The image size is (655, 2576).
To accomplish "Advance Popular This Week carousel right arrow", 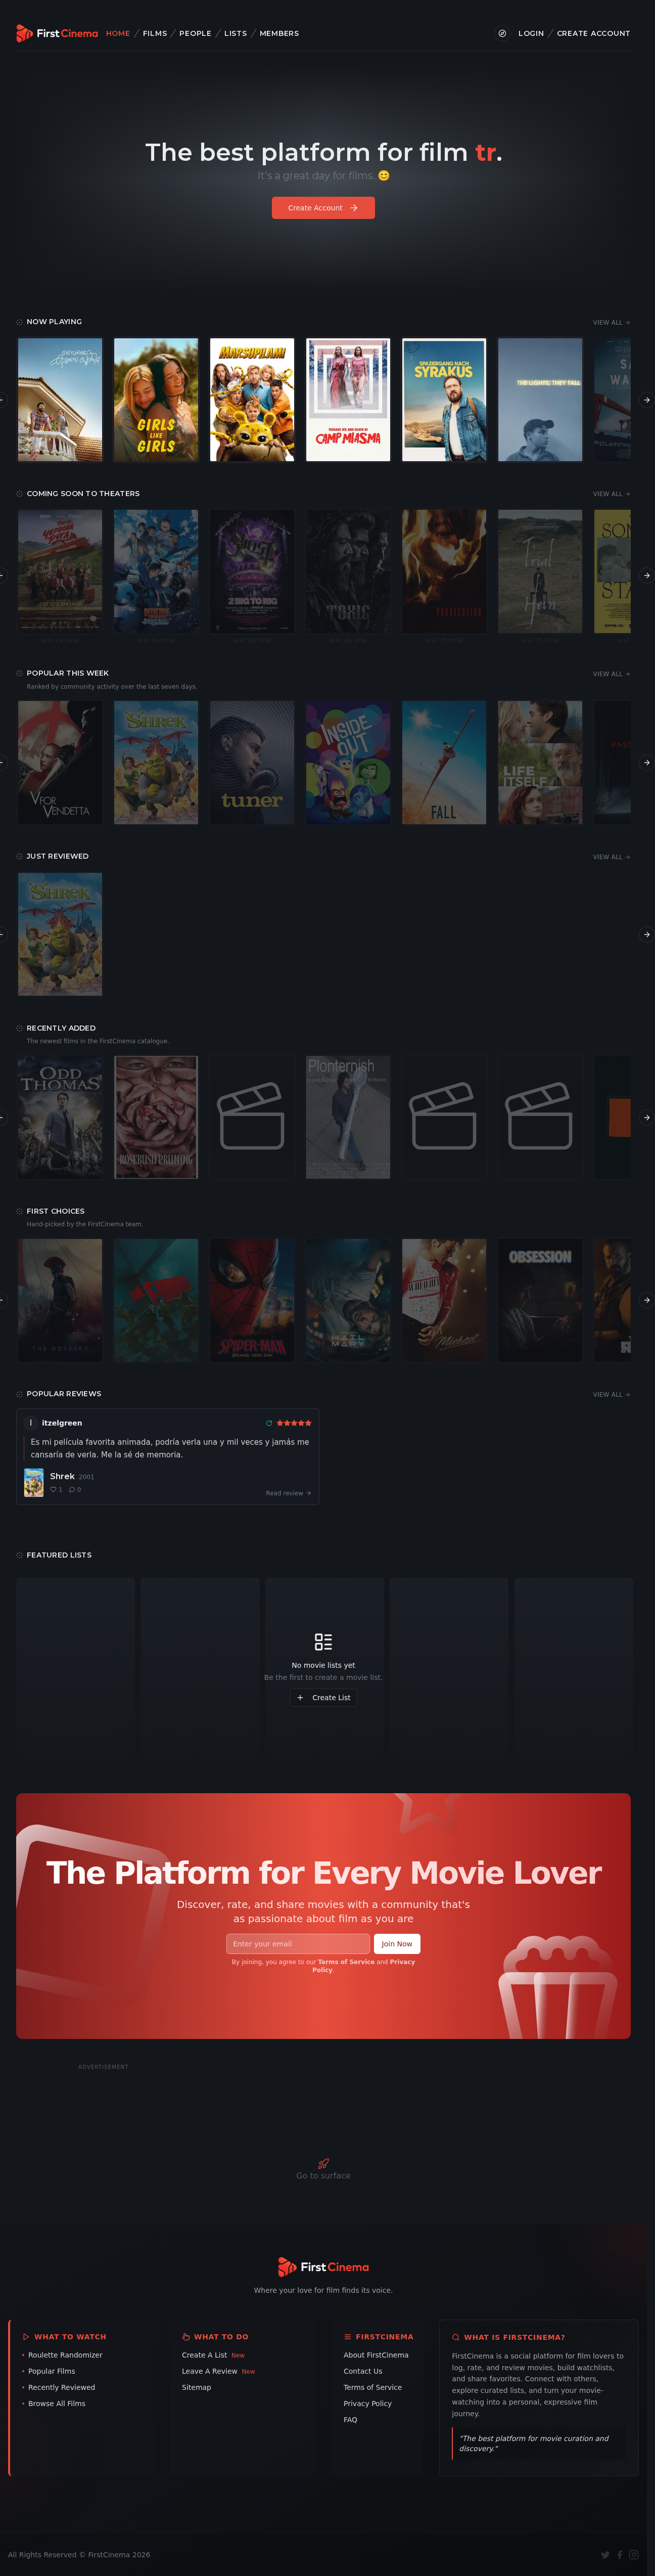I will pyautogui.click(x=646, y=763).
